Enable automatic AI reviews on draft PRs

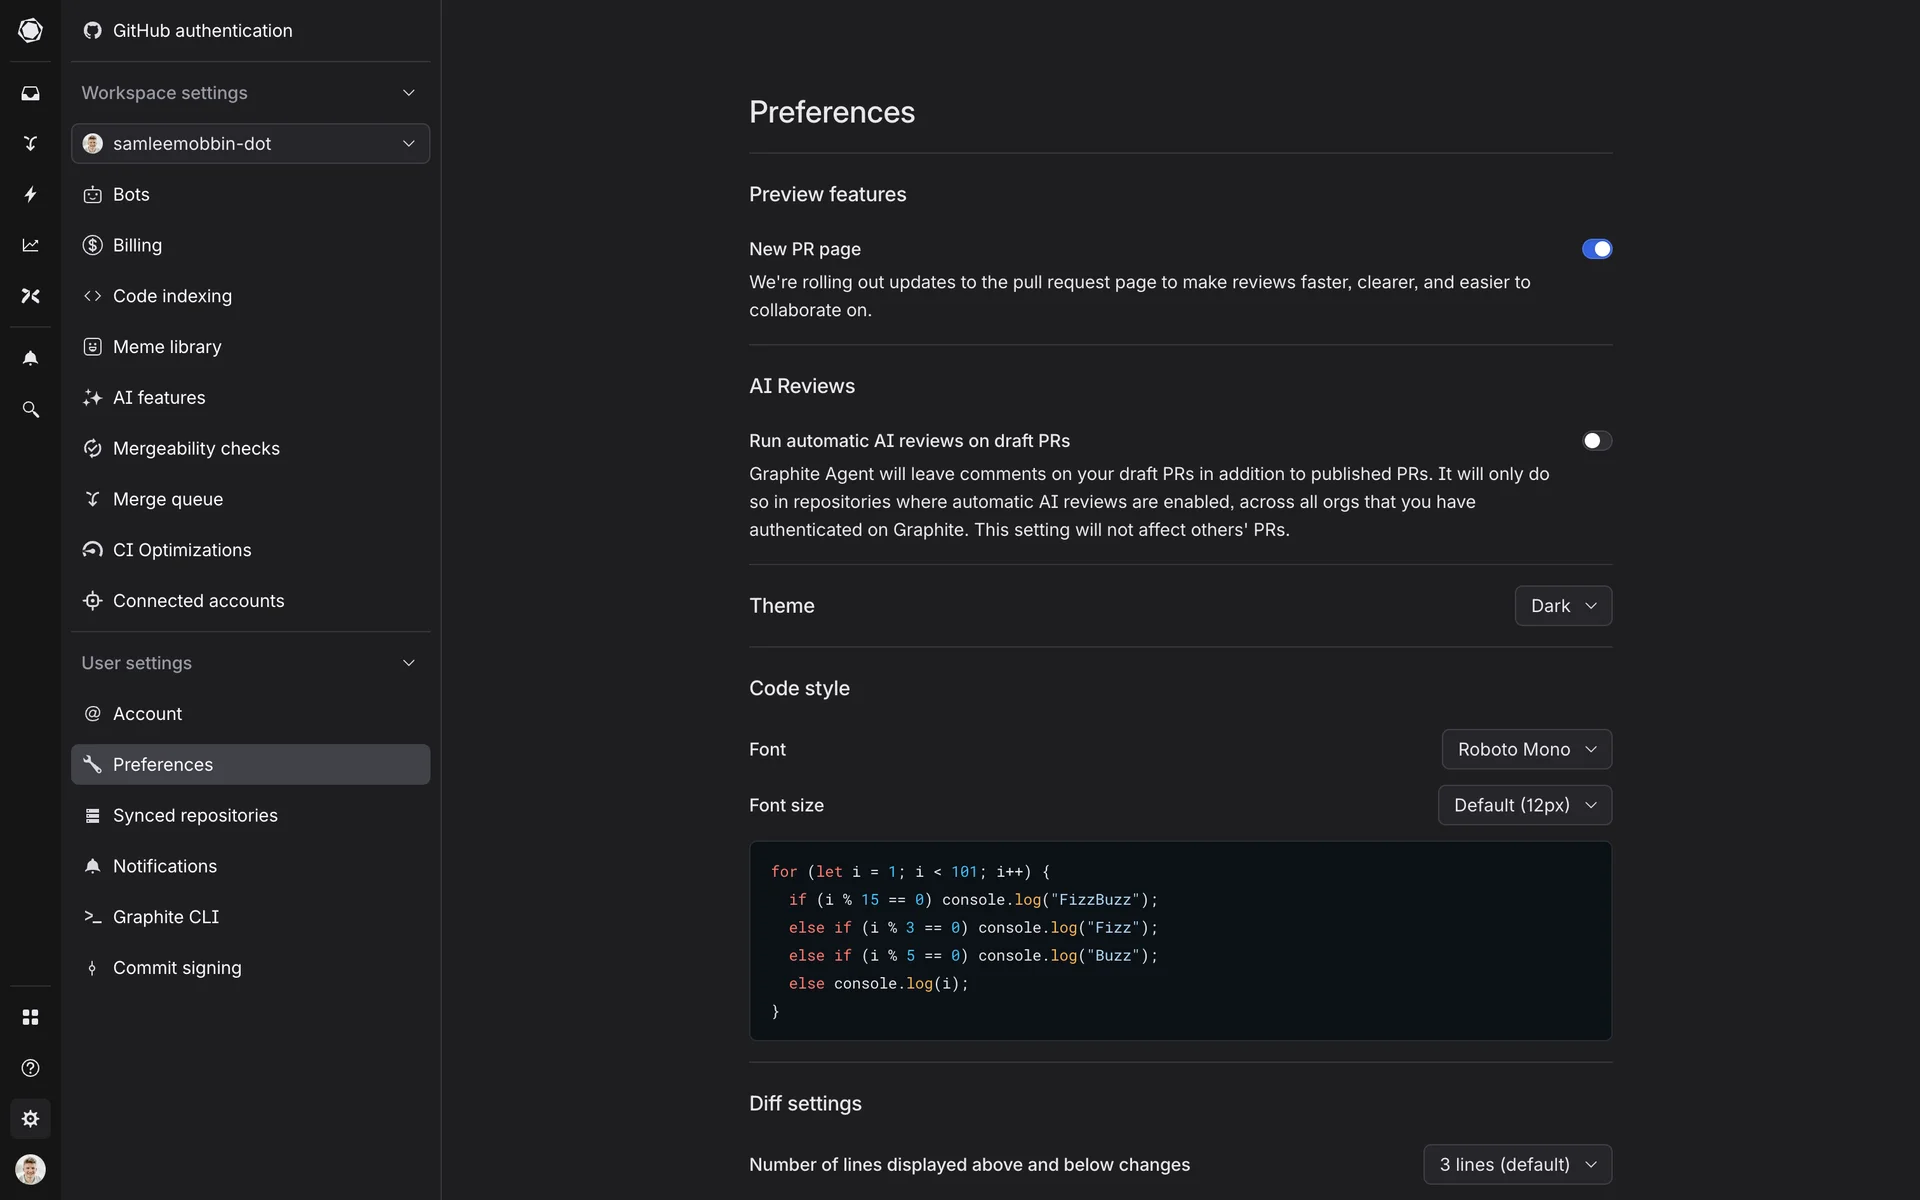pos(1596,441)
